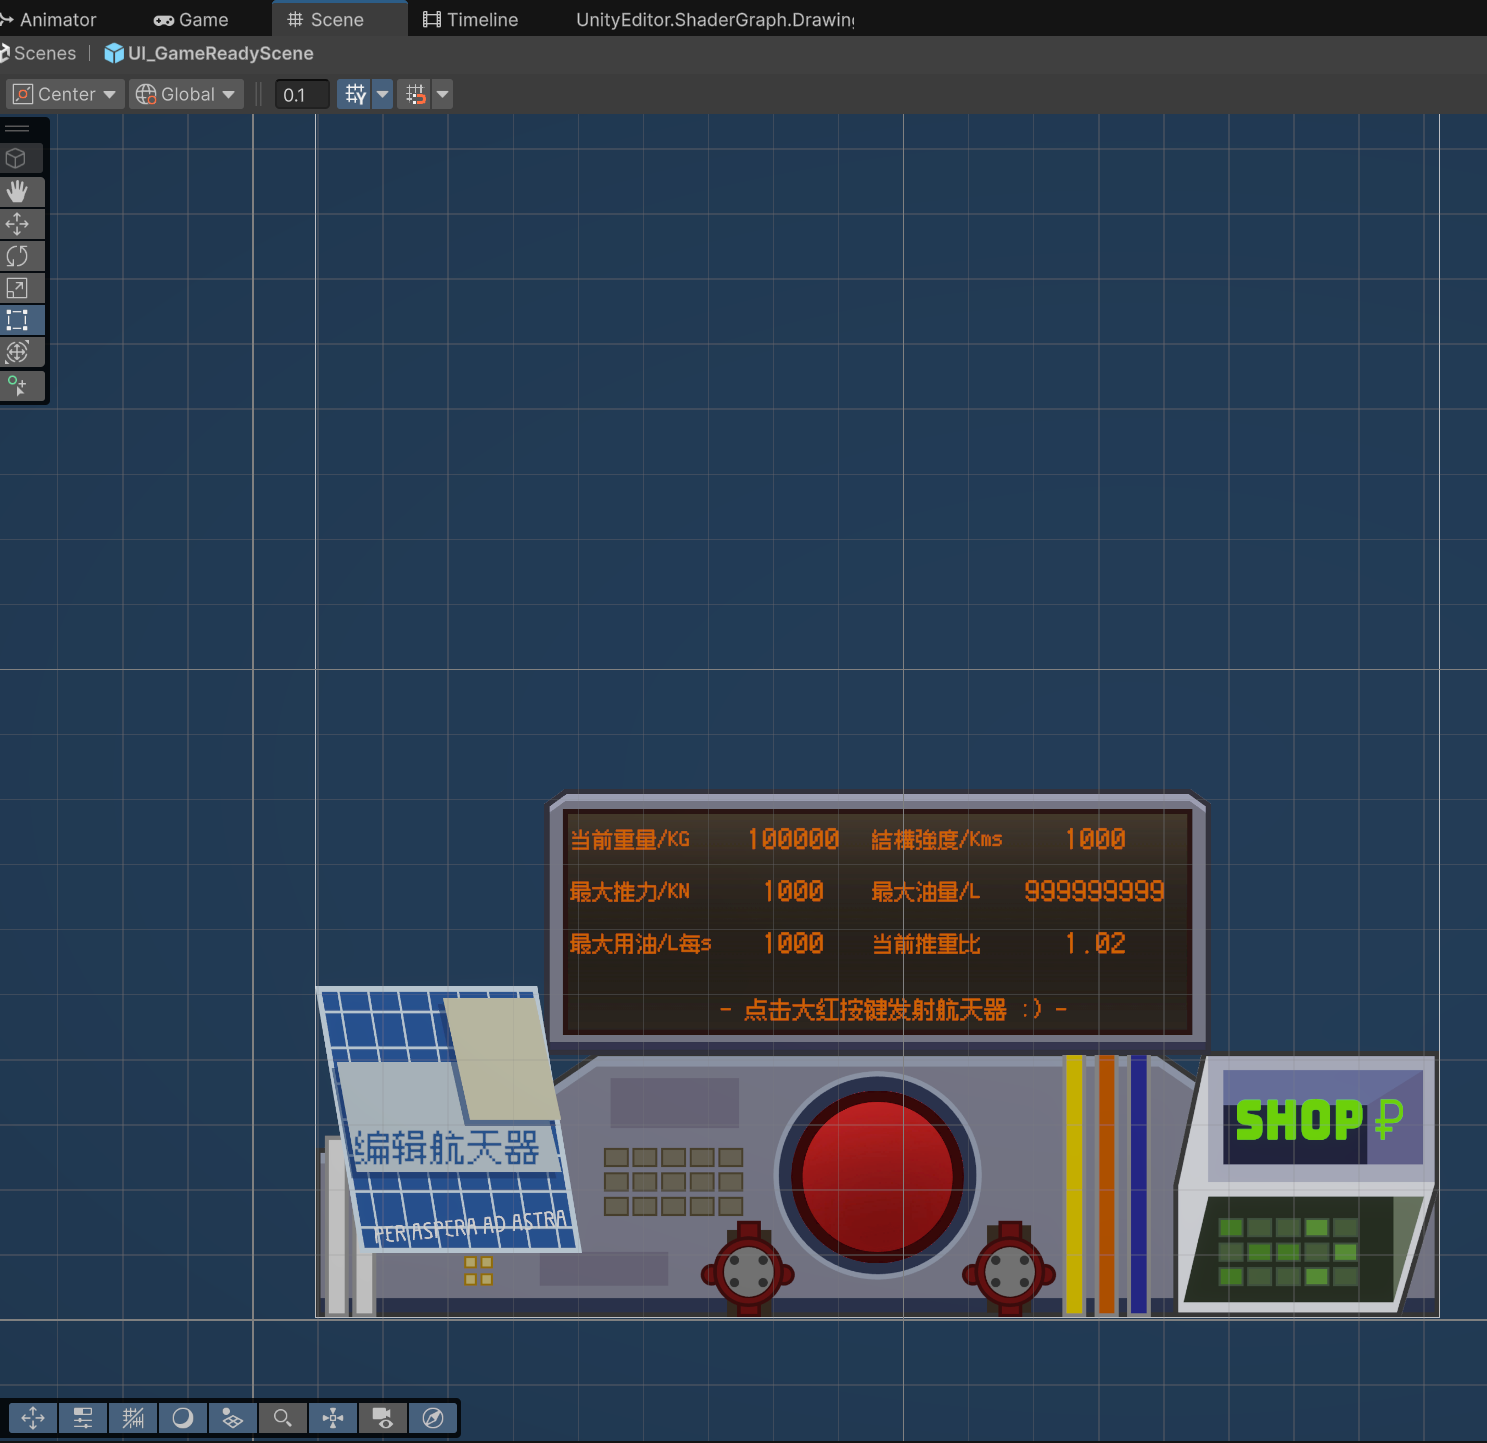The height and width of the screenshot is (1443, 1487).
Task: Open the Center pivot mode dropdown
Action: 66,94
